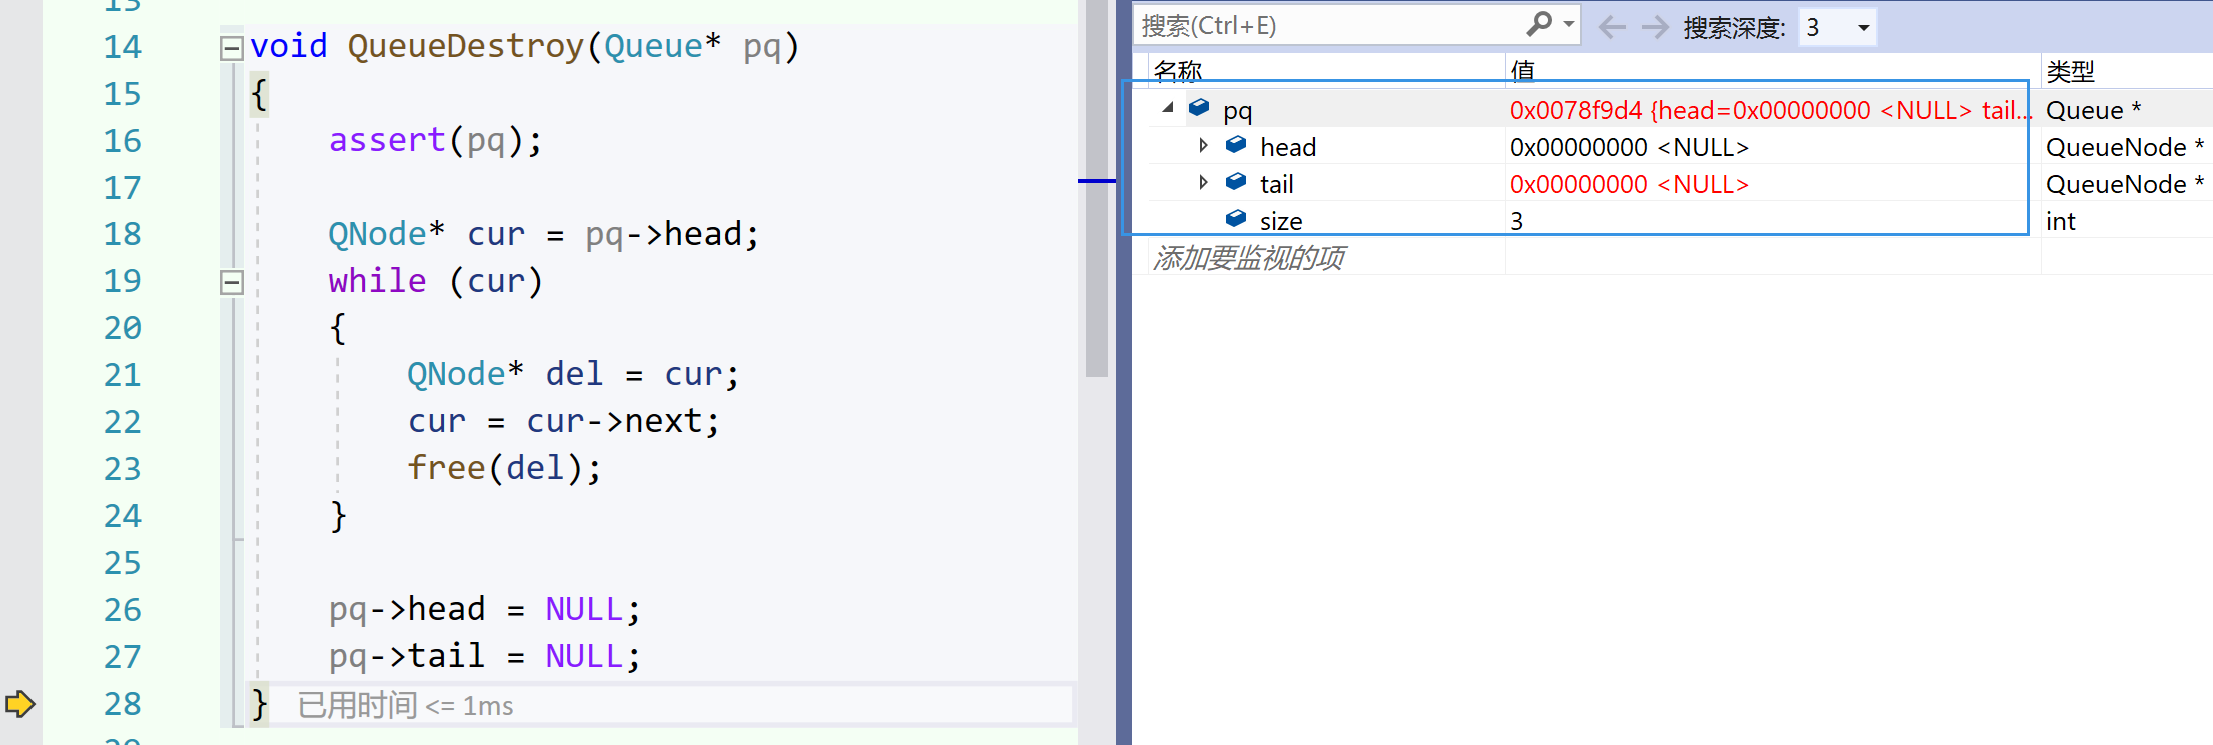Click QNode* cur = pq->head; on line 18

[x=543, y=234]
